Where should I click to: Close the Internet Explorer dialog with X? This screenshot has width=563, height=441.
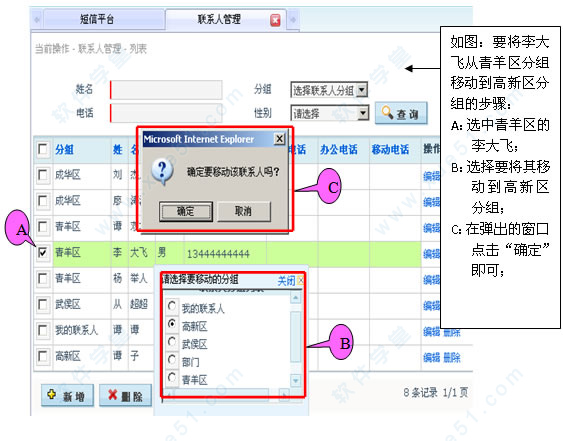279,139
